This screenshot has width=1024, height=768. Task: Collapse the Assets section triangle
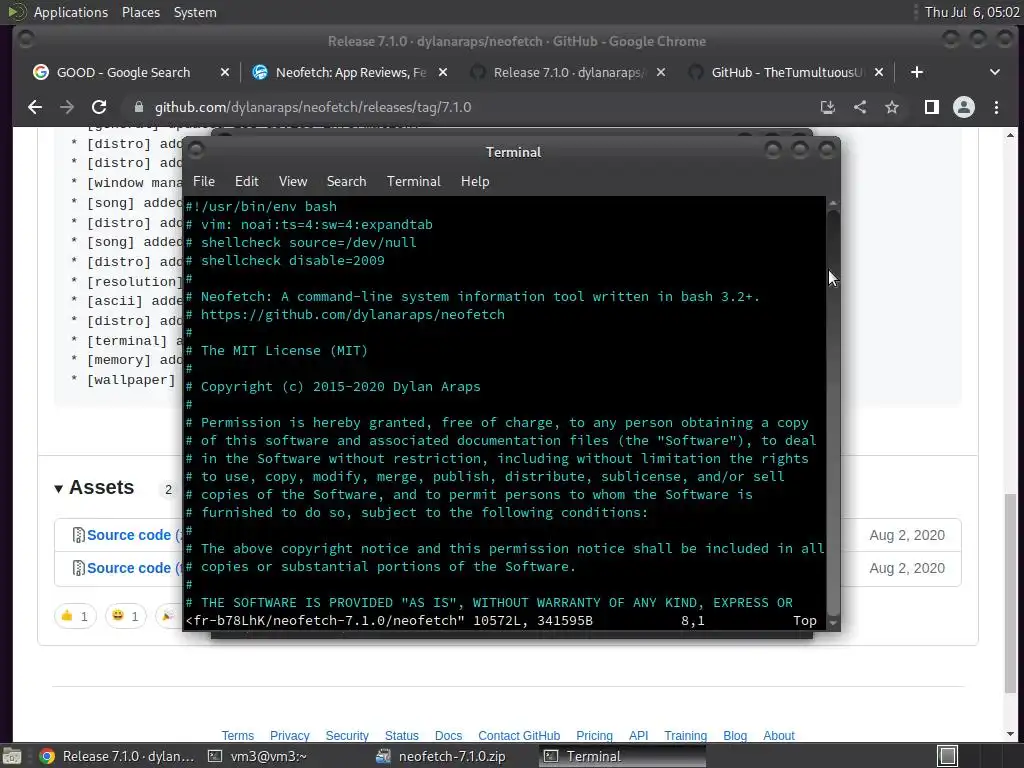58,488
